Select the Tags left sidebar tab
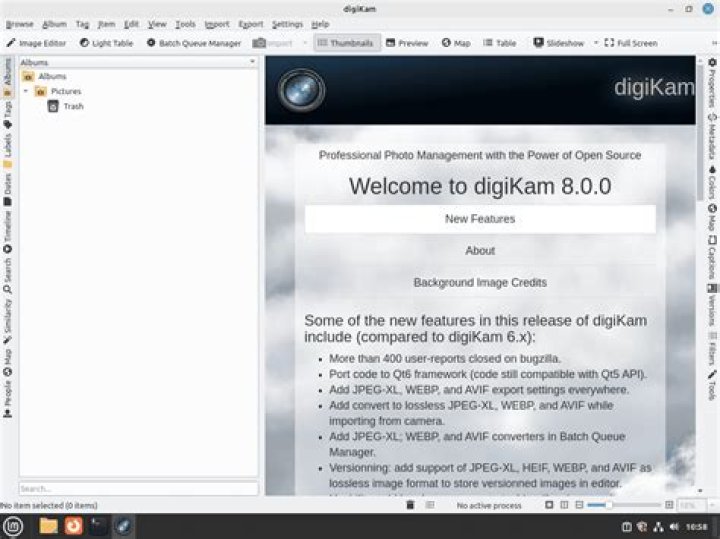720x539 pixels. 7,115
